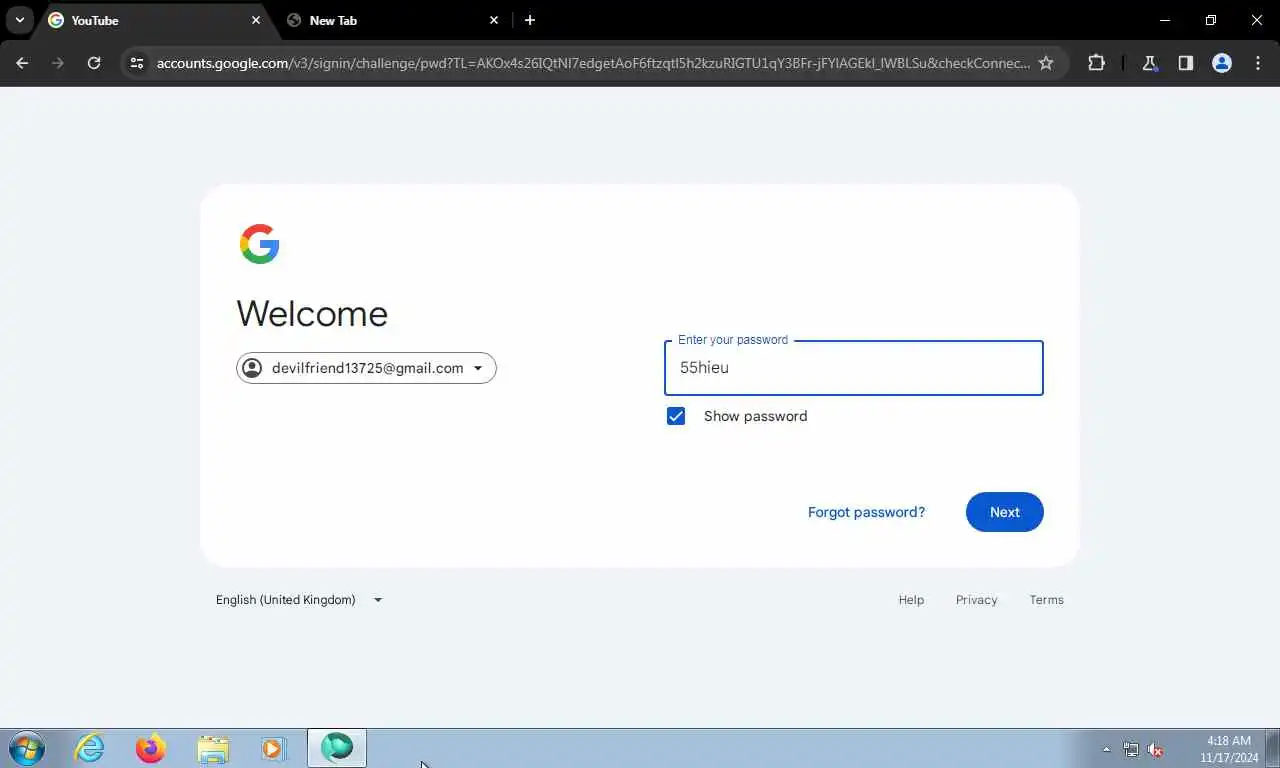
Task: Click the Forgot password? link
Action: coord(866,512)
